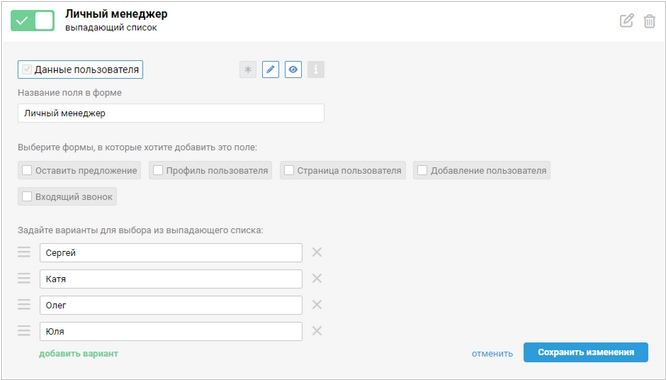Click the info icon button
The image size is (666, 380).
pos(316,70)
